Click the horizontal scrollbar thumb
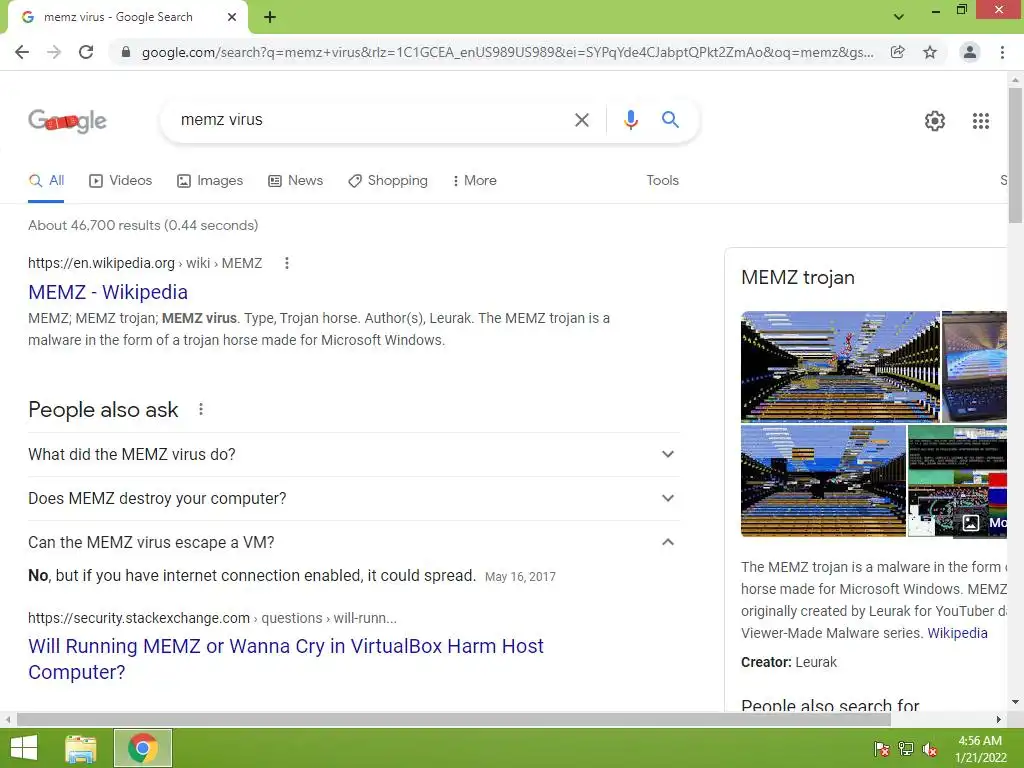This screenshot has width=1024, height=768. (x=454, y=719)
